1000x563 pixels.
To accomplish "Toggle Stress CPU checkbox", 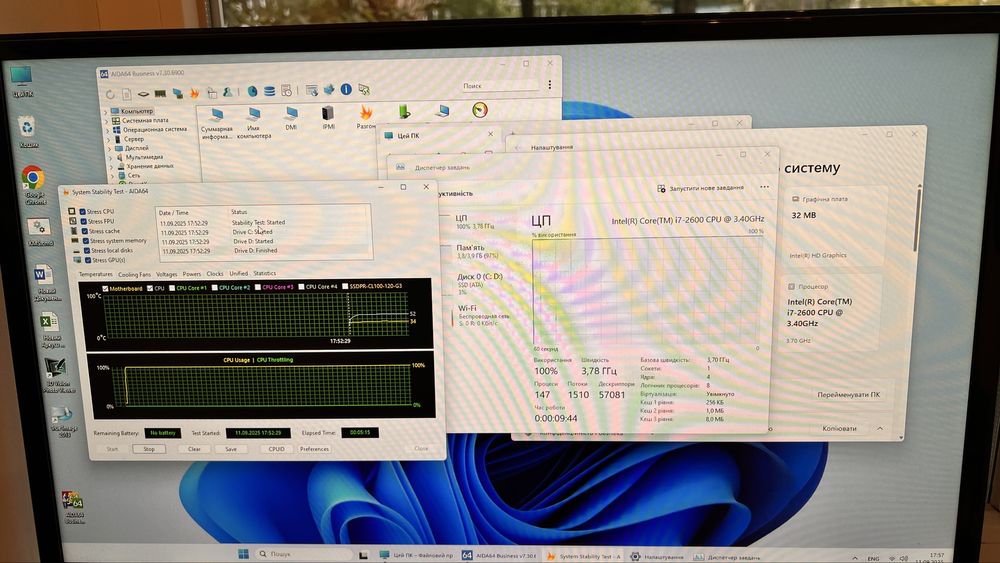I will [x=82, y=212].
